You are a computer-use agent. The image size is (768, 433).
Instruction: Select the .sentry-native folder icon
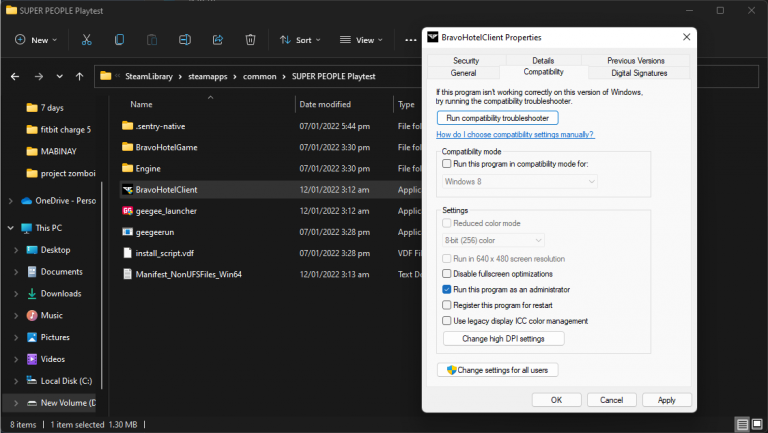(x=127, y=126)
